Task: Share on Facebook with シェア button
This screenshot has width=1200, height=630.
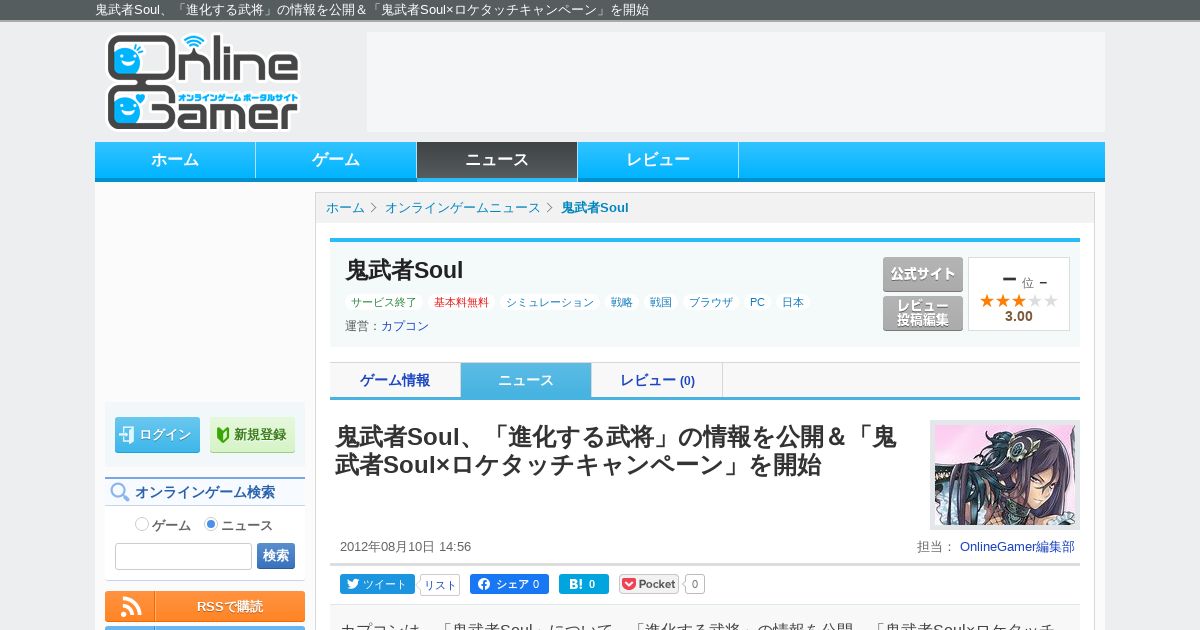Action: pos(509,584)
